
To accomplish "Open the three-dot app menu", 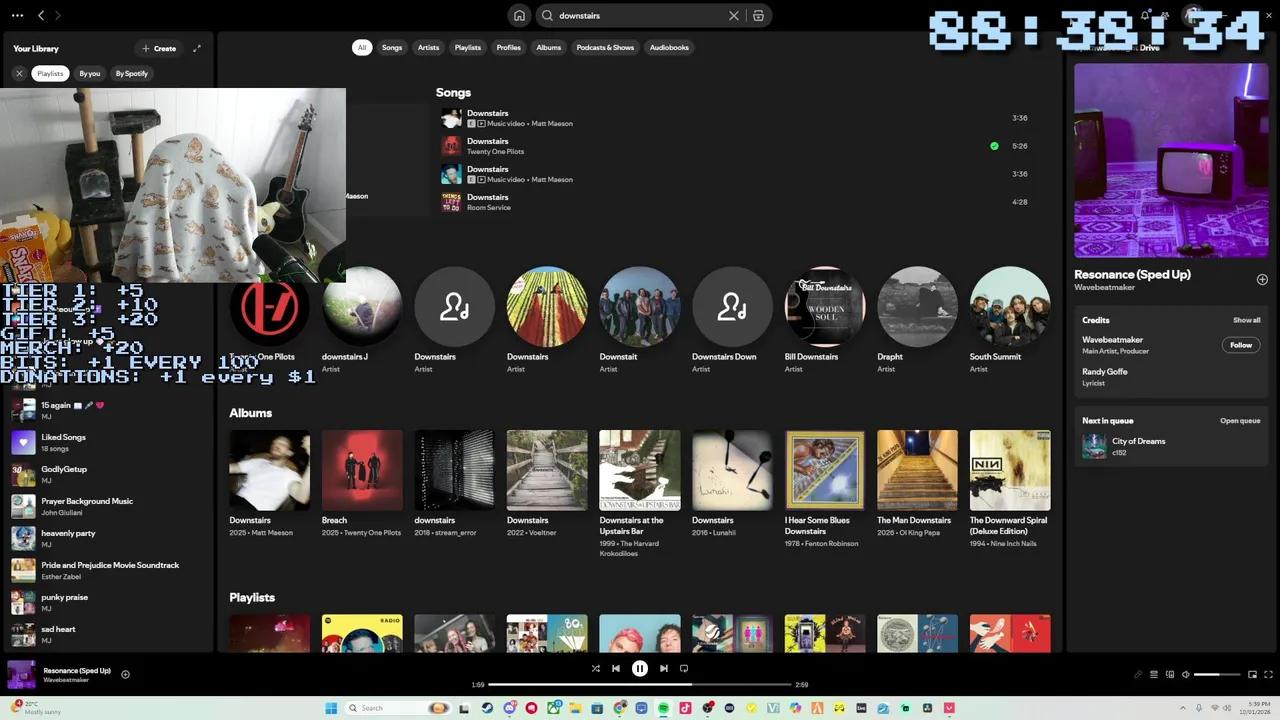I will pyautogui.click(x=17, y=16).
